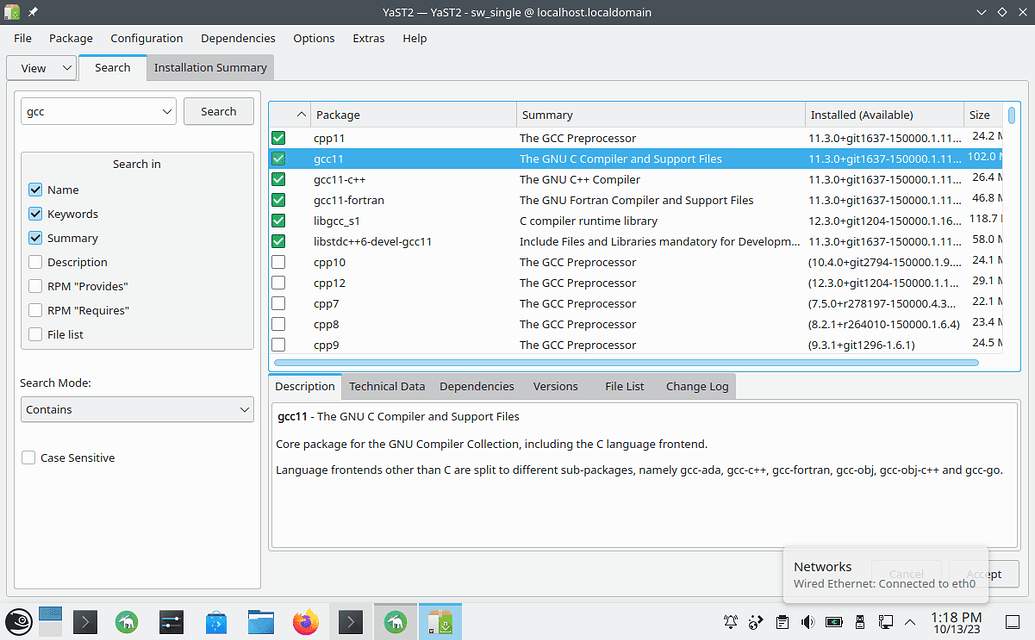Screen dimensions: 1035x640
Task: Click the virtual desktop pager
Action: [50, 622]
